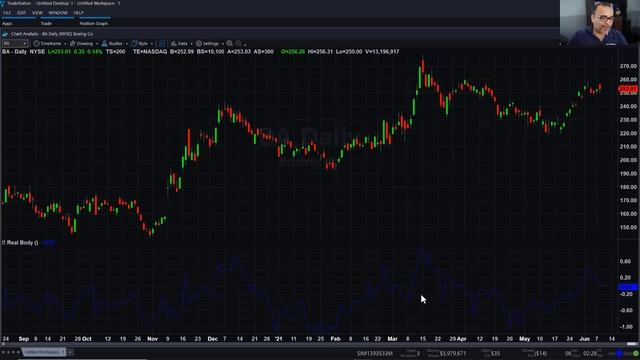Click the 02:28 clock in status bar
Screen dimensions: 640x360
pos(590,353)
